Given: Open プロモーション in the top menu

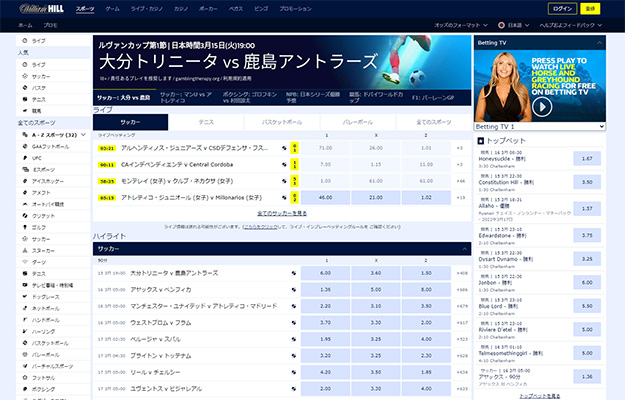Looking at the screenshot, I should click(295, 9).
